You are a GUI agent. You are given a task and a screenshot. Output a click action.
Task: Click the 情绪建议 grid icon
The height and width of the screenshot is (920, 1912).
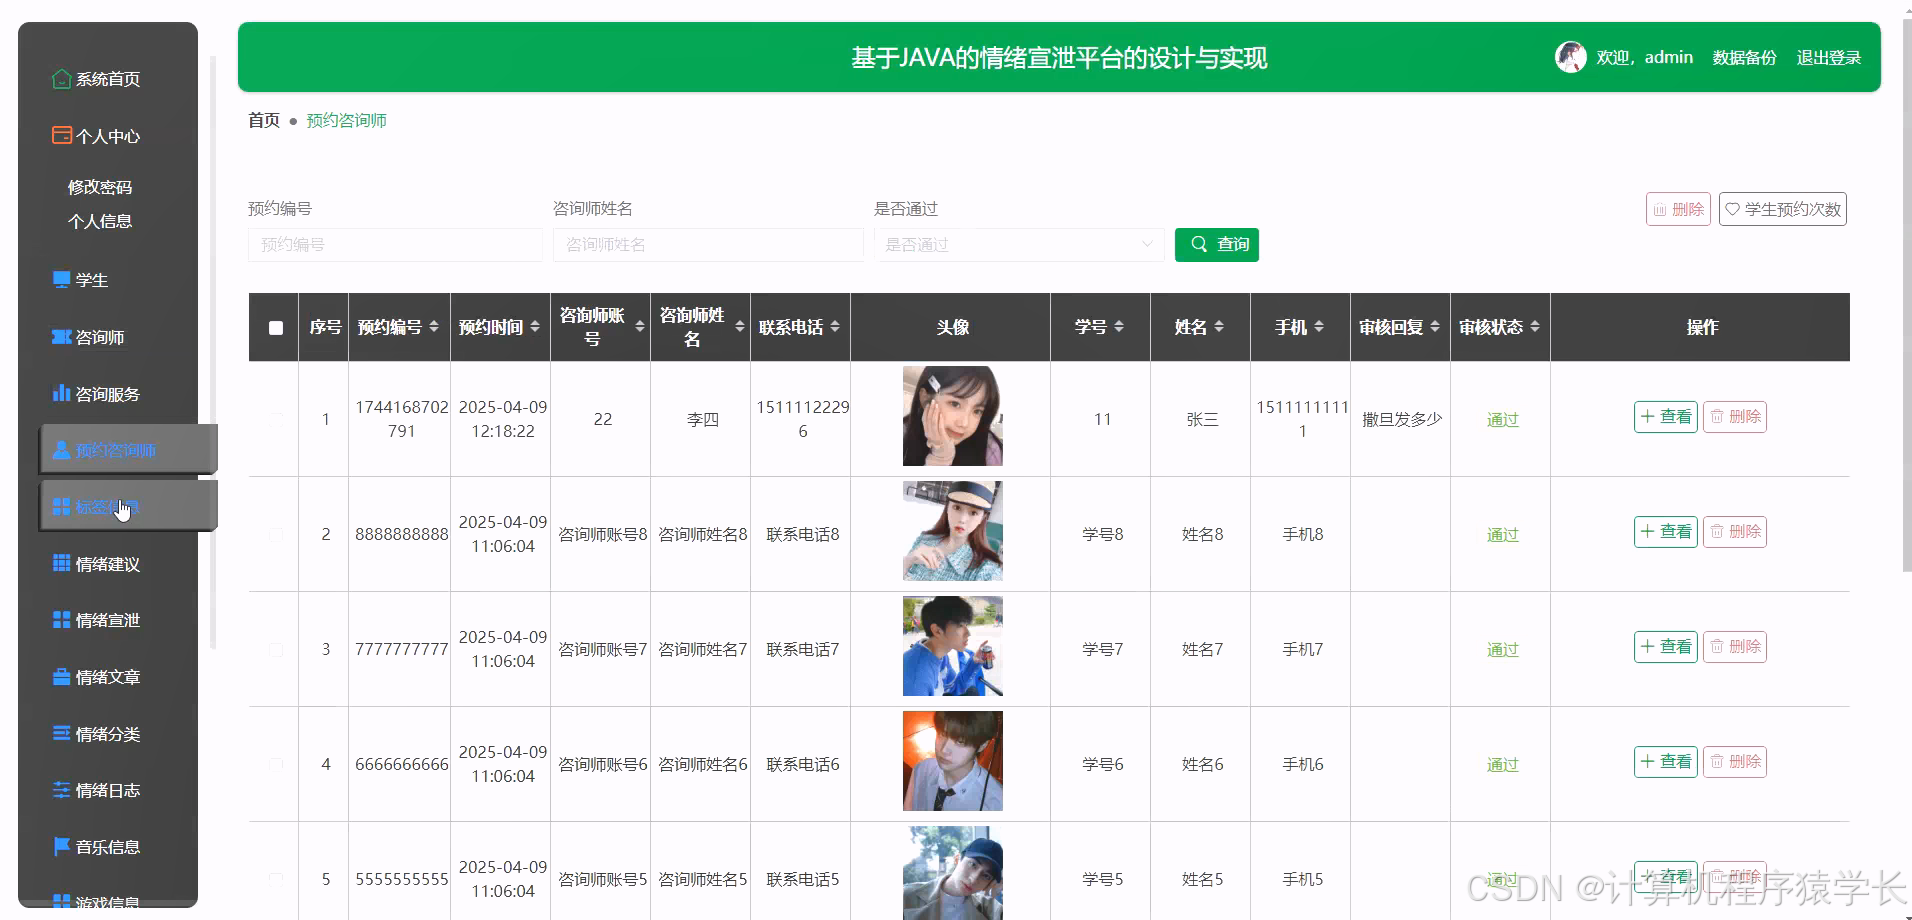62,563
